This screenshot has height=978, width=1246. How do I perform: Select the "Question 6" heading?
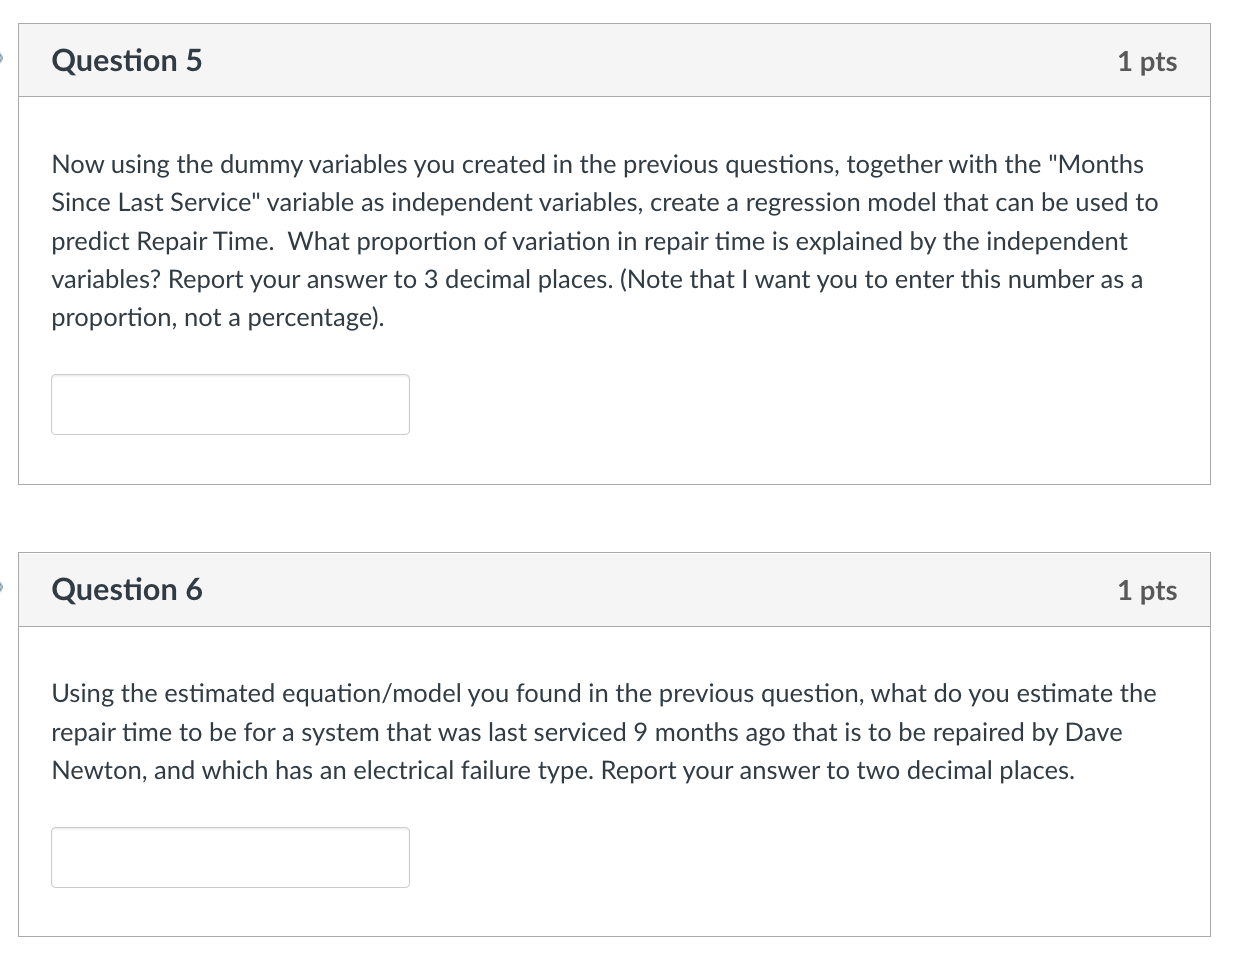point(127,590)
